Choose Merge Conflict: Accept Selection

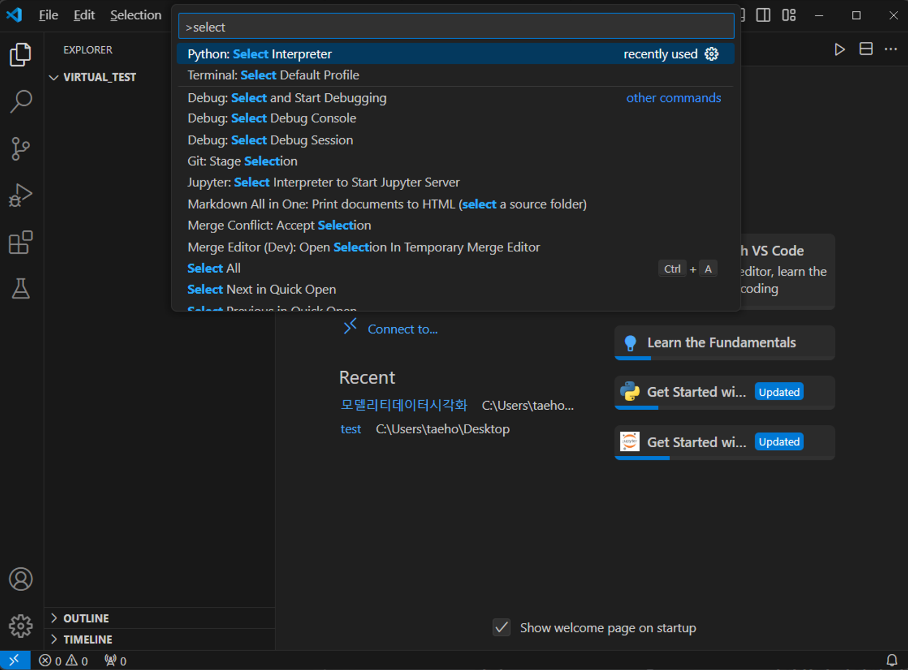click(456, 225)
